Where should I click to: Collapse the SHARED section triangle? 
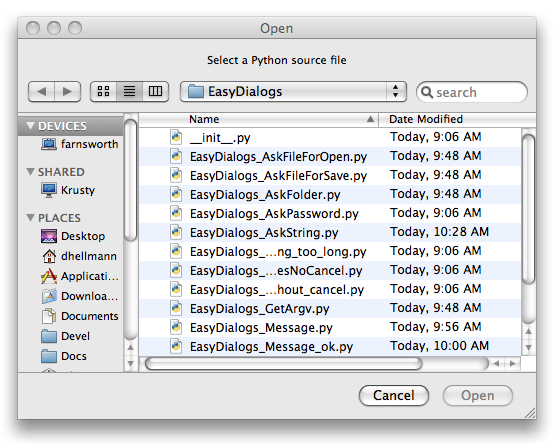pyautogui.click(x=31, y=172)
